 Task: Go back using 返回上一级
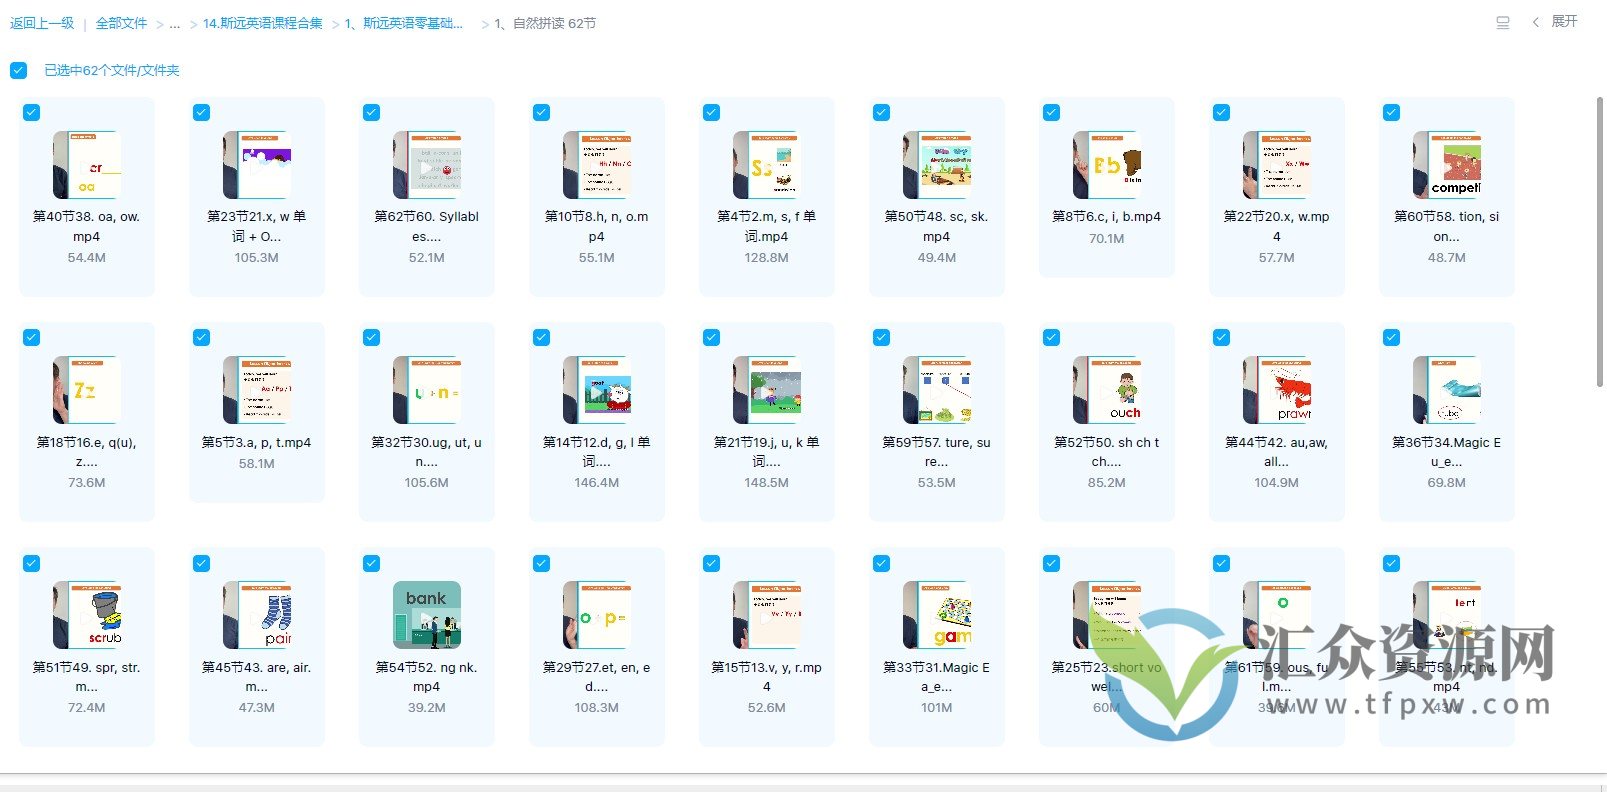(x=42, y=23)
